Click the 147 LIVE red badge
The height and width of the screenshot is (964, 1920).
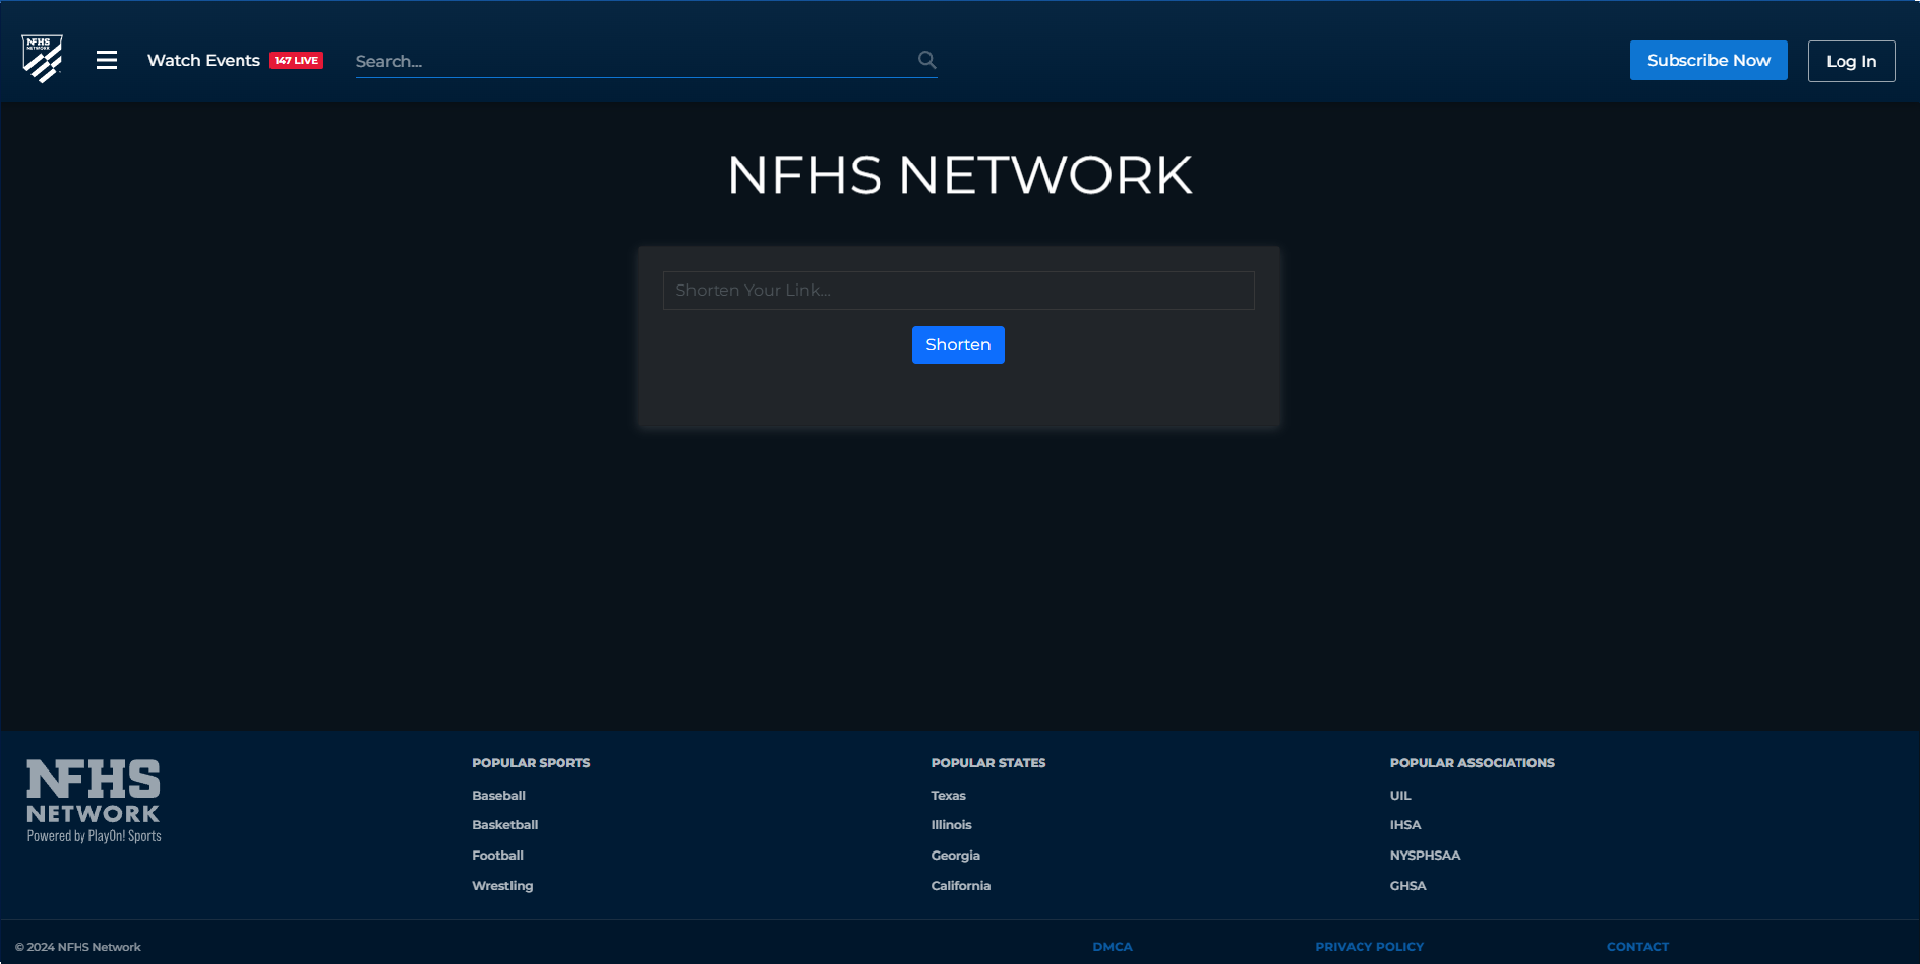tap(296, 61)
